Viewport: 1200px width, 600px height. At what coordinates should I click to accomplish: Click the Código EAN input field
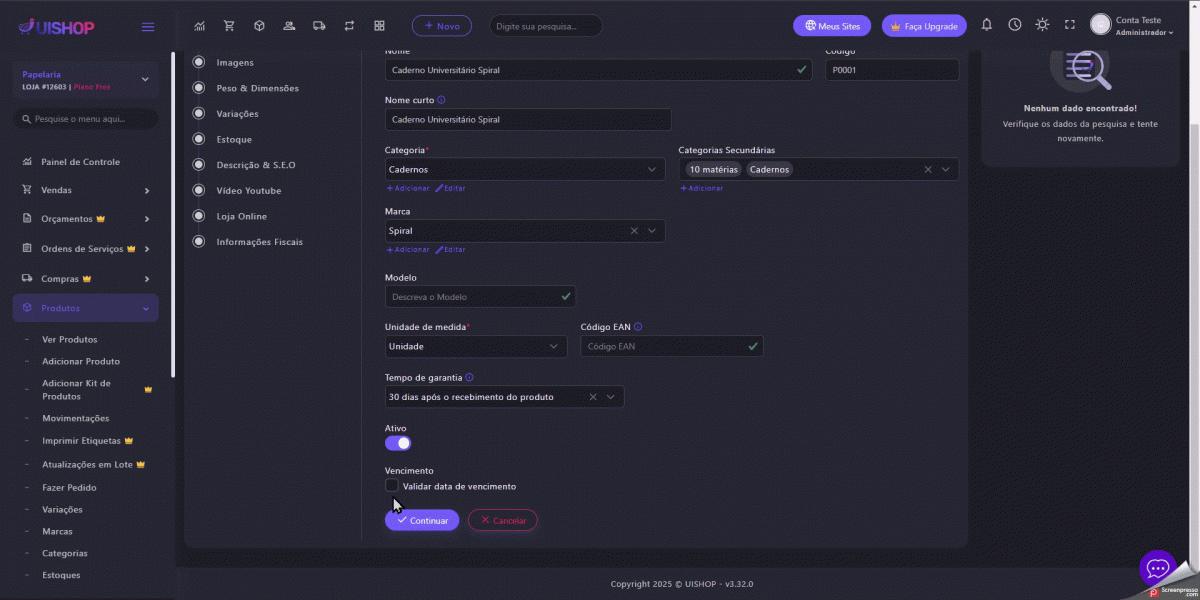(x=664, y=347)
